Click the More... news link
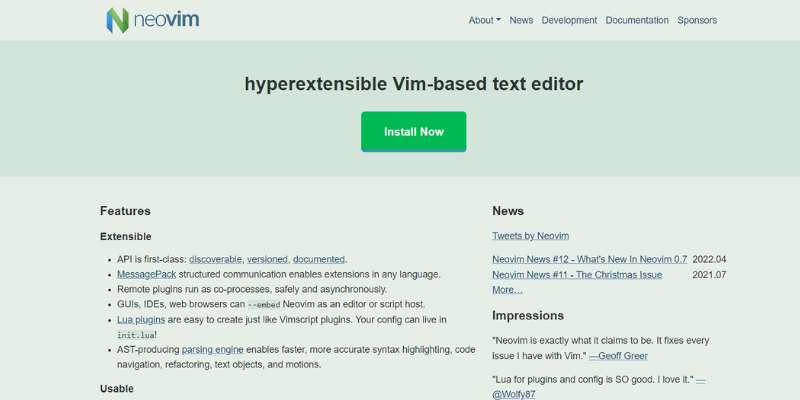This screenshot has height=400, width=800. [x=507, y=290]
